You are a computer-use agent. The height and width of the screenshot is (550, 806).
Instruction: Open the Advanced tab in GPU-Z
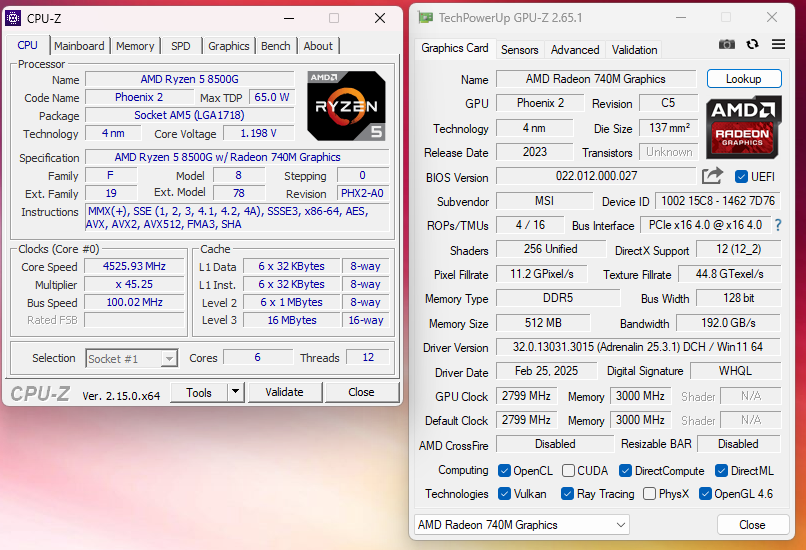(x=575, y=50)
